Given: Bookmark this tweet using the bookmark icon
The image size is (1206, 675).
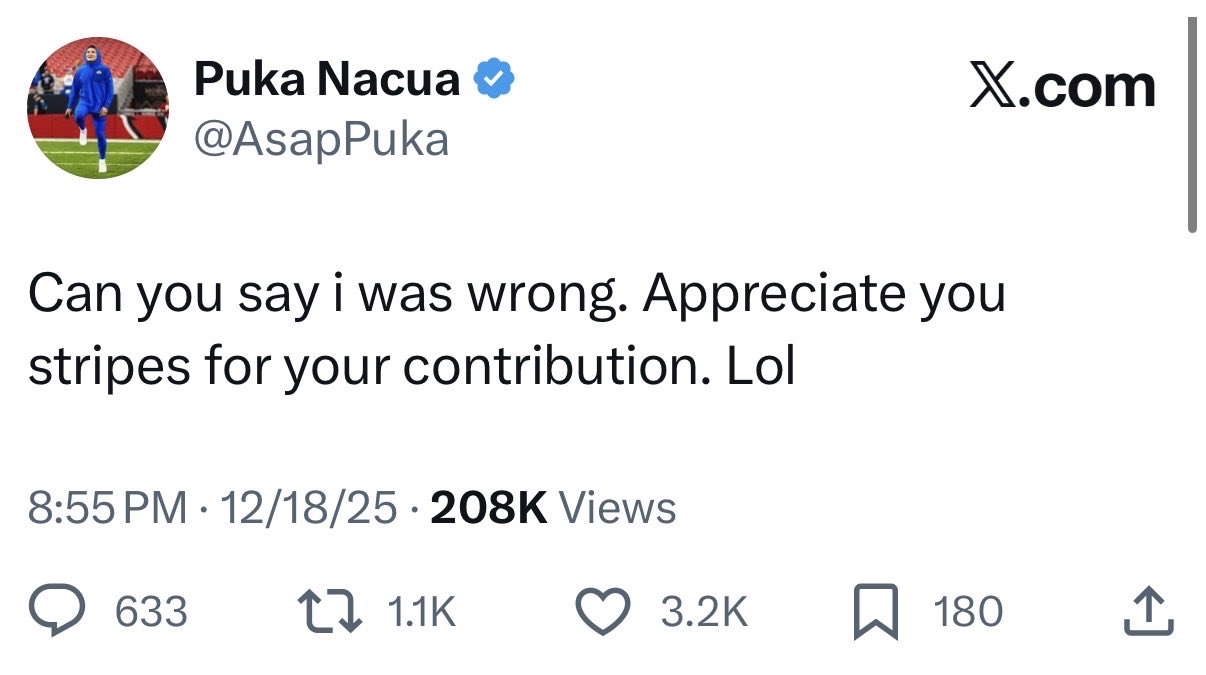Looking at the screenshot, I should 875,611.
